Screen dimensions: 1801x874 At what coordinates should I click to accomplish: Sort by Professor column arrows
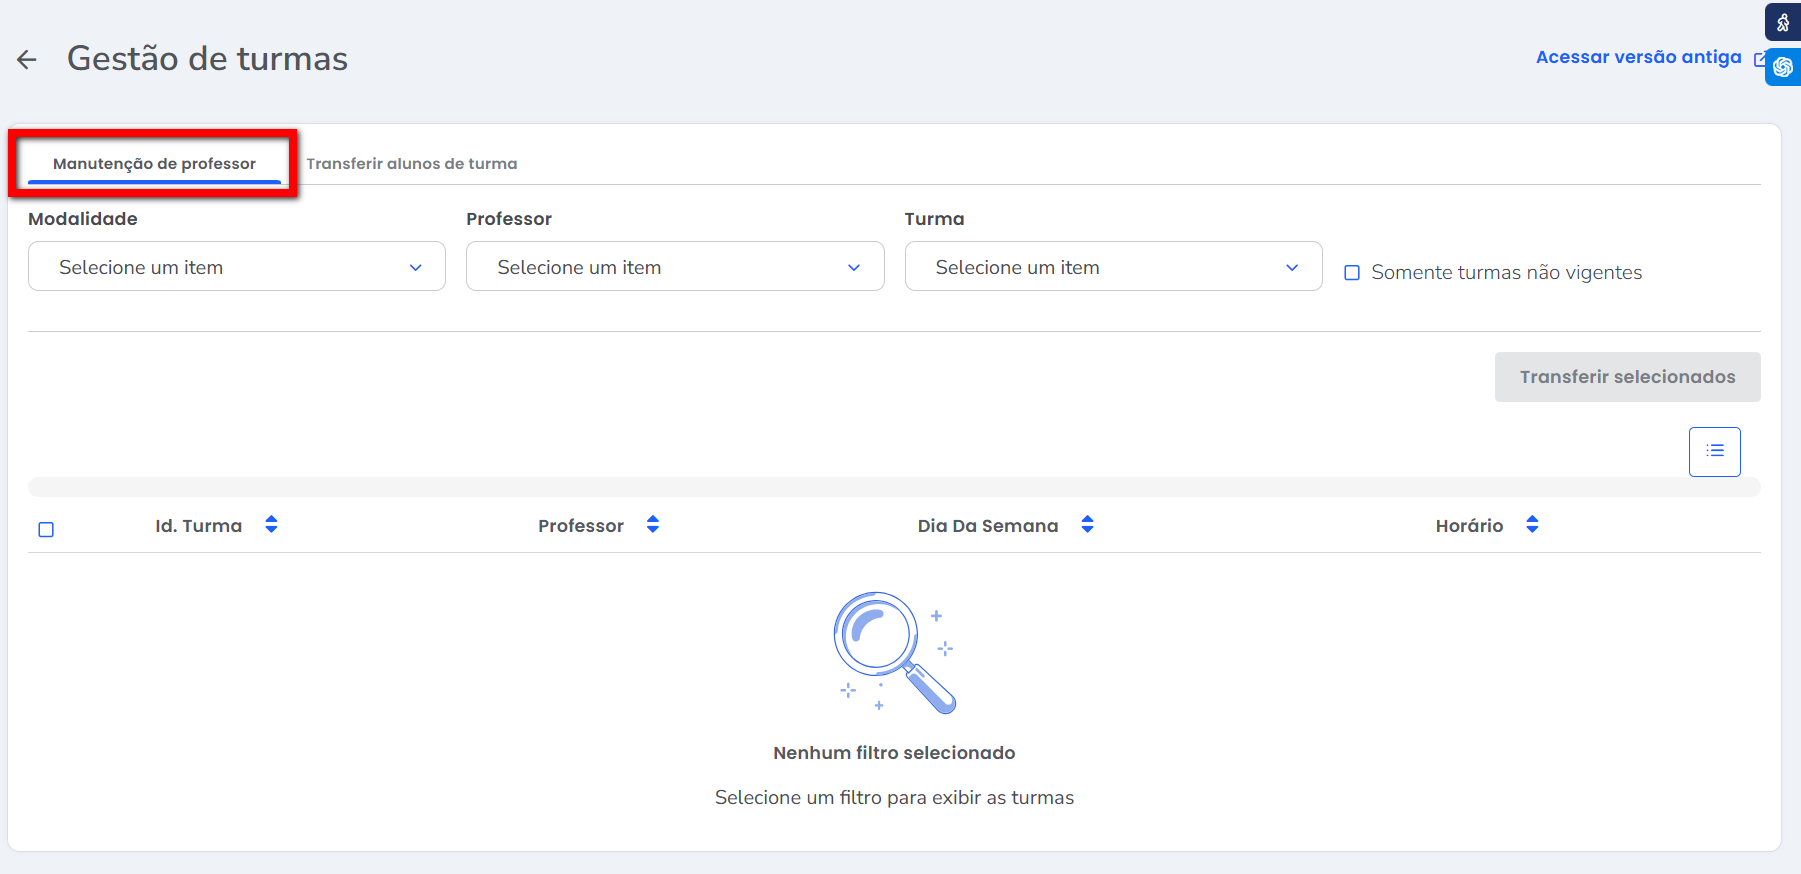[x=653, y=525]
